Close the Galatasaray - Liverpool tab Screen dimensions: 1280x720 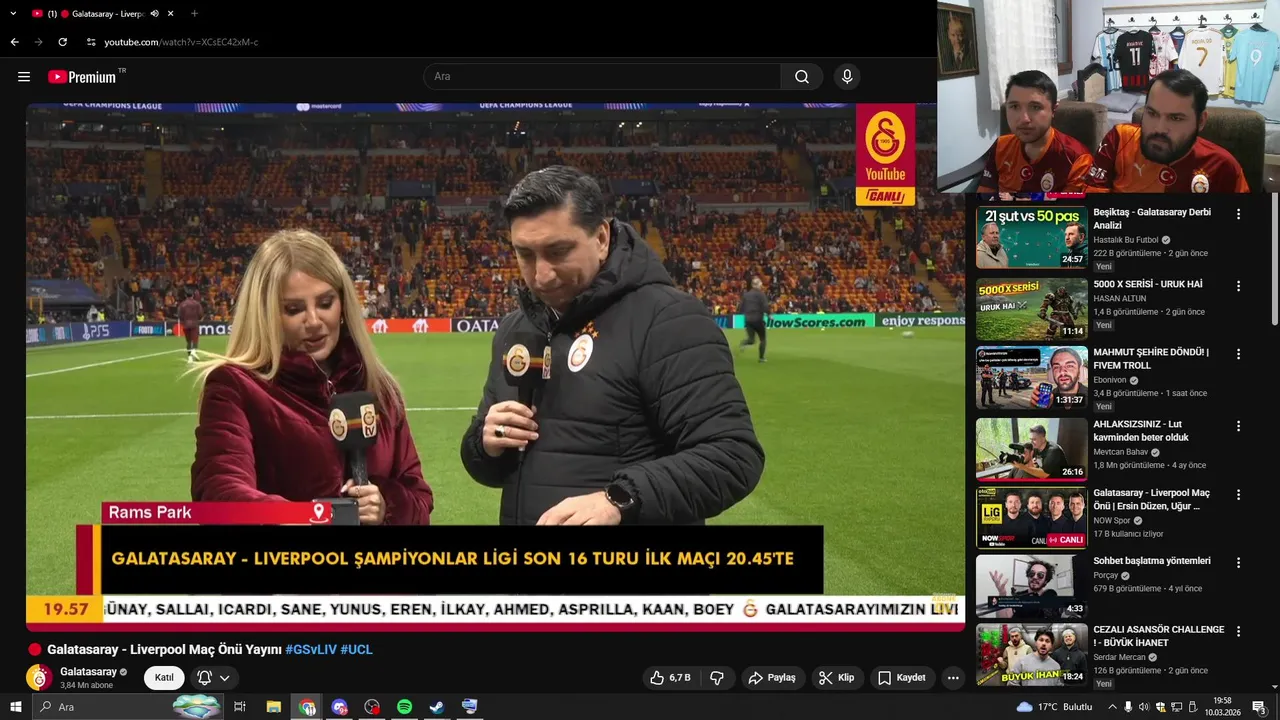click(x=171, y=14)
